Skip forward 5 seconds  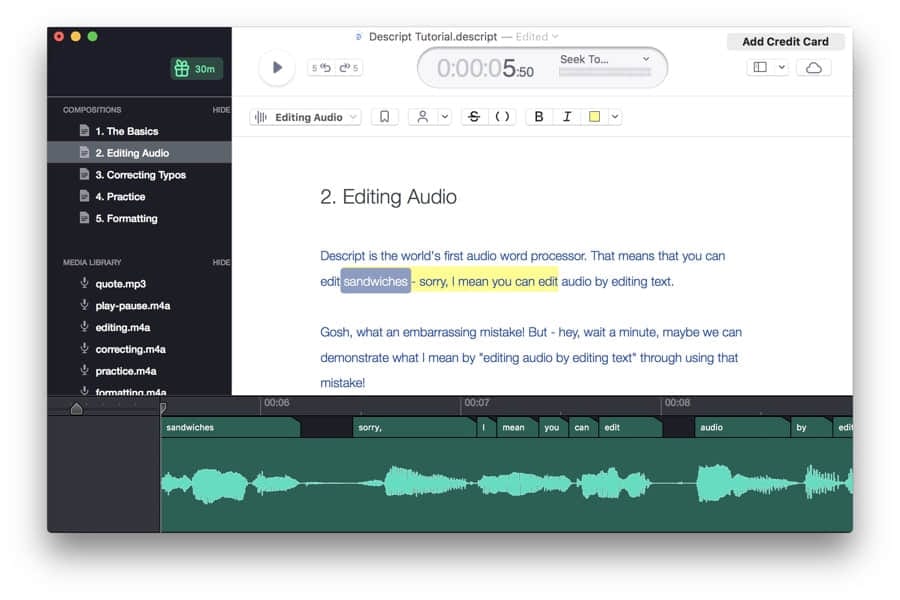click(x=348, y=68)
